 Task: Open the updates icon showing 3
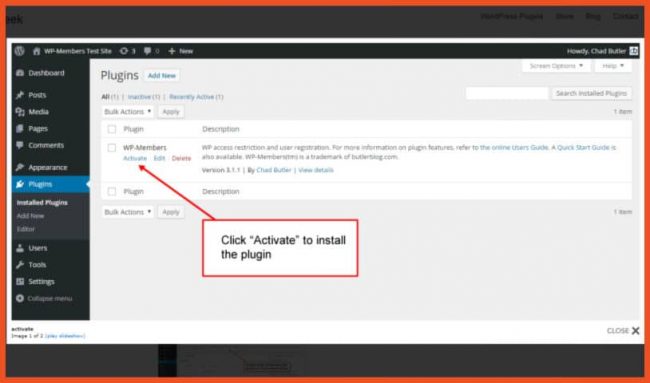[124, 51]
